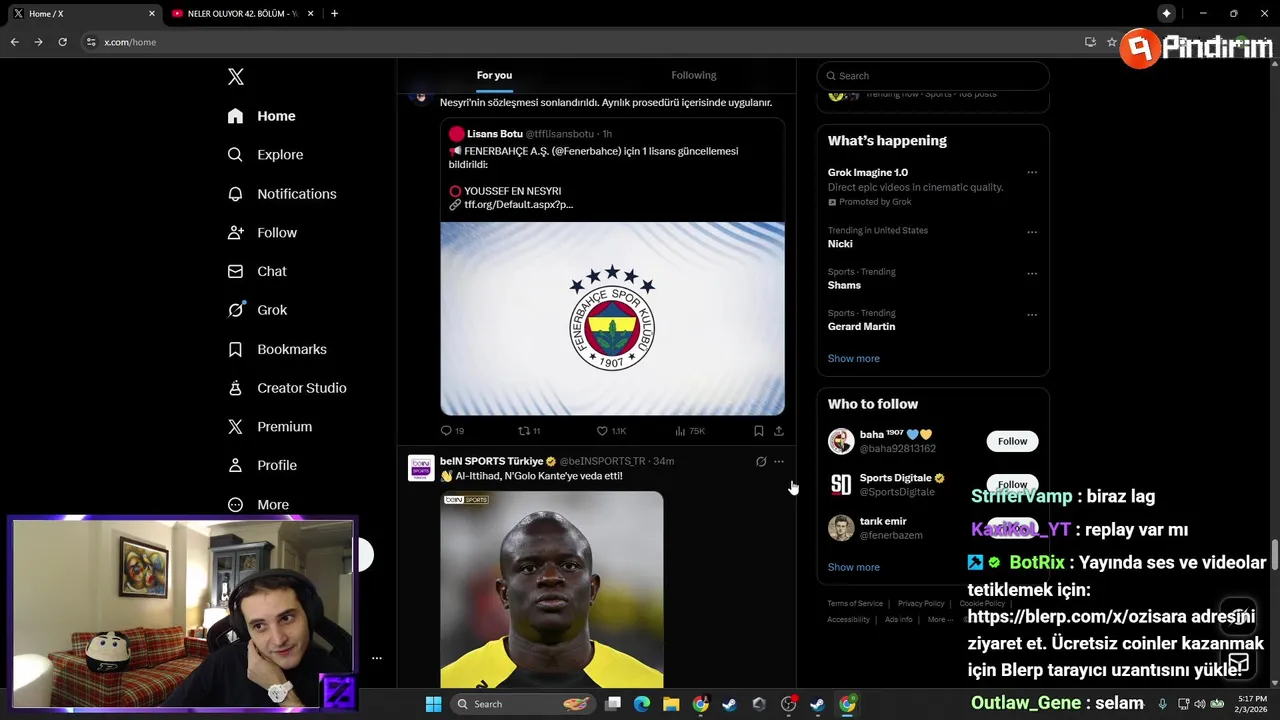Open the Fenerbahçe crest image
1280x720 pixels.
pyautogui.click(x=612, y=318)
